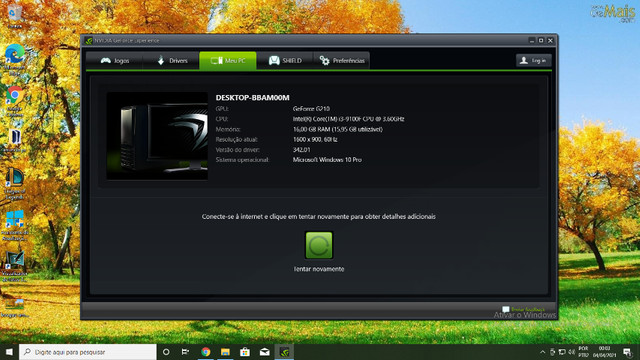The height and width of the screenshot is (360, 640).
Task: Click the network icon in system tray
Action: pyautogui.click(x=562, y=352)
